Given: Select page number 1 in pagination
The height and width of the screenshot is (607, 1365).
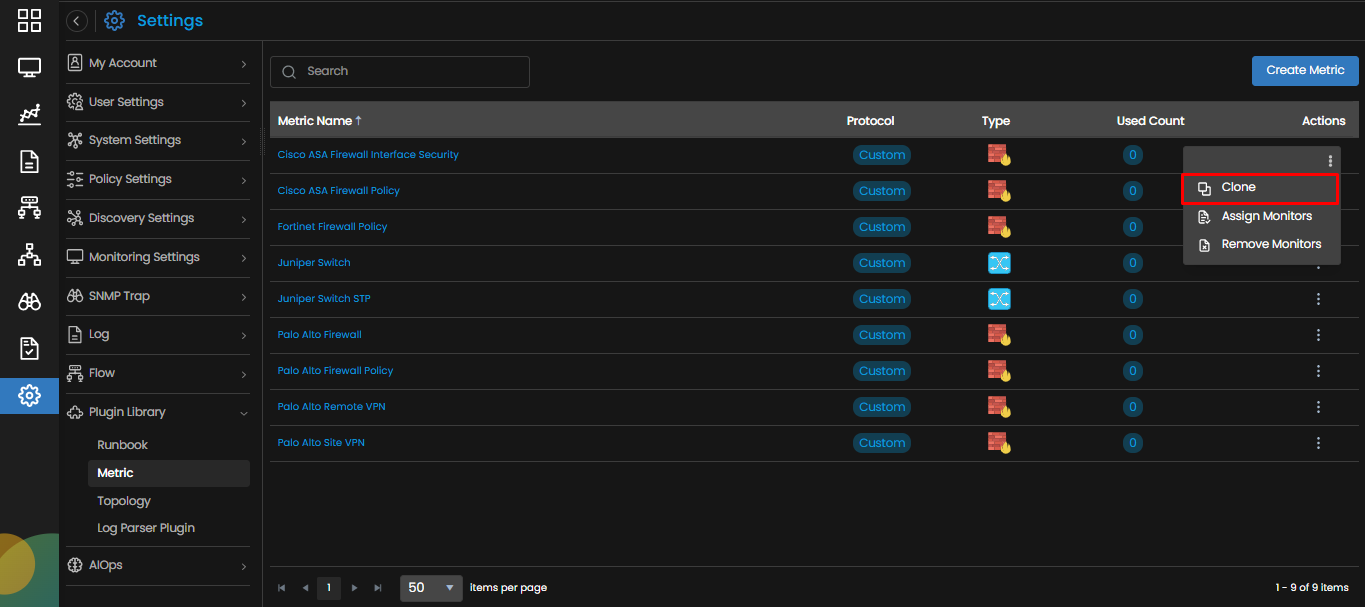Looking at the screenshot, I should click(x=329, y=588).
